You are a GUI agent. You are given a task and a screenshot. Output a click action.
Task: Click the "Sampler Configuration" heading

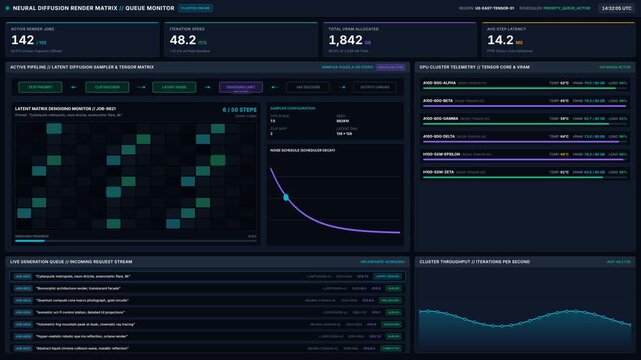click(293, 108)
